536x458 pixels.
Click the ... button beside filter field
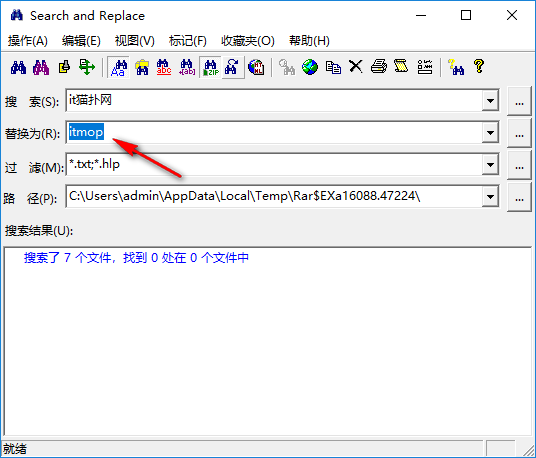pyautogui.click(x=519, y=165)
